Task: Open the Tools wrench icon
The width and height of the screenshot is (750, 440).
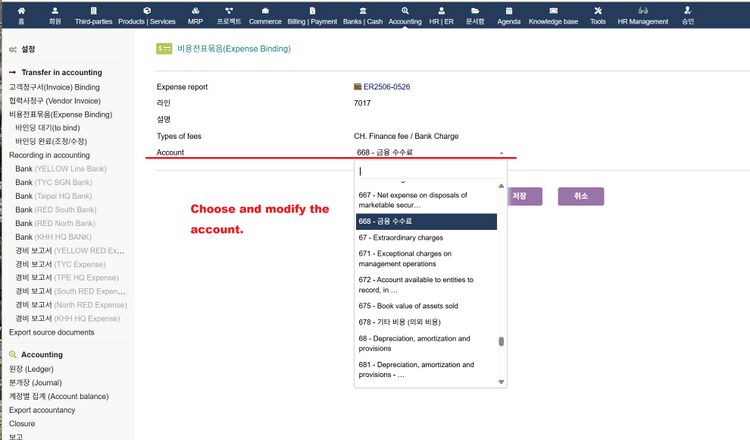Action: 598,11
